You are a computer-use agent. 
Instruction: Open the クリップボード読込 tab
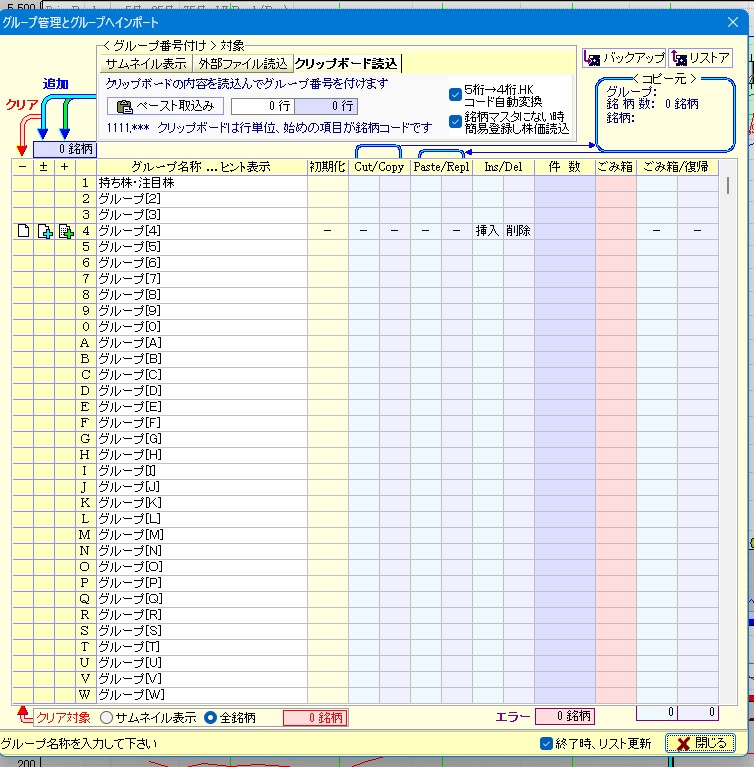click(x=346, y=64)
